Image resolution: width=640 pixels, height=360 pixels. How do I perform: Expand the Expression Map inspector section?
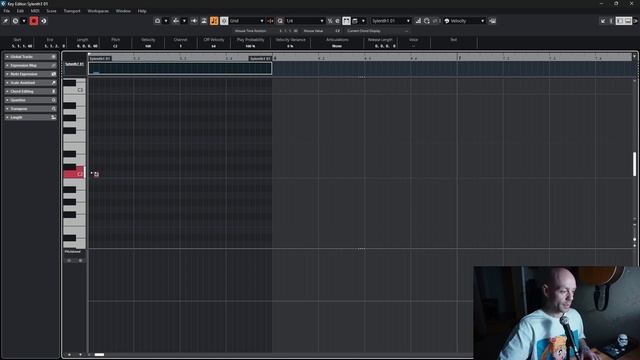coord(31,65)
